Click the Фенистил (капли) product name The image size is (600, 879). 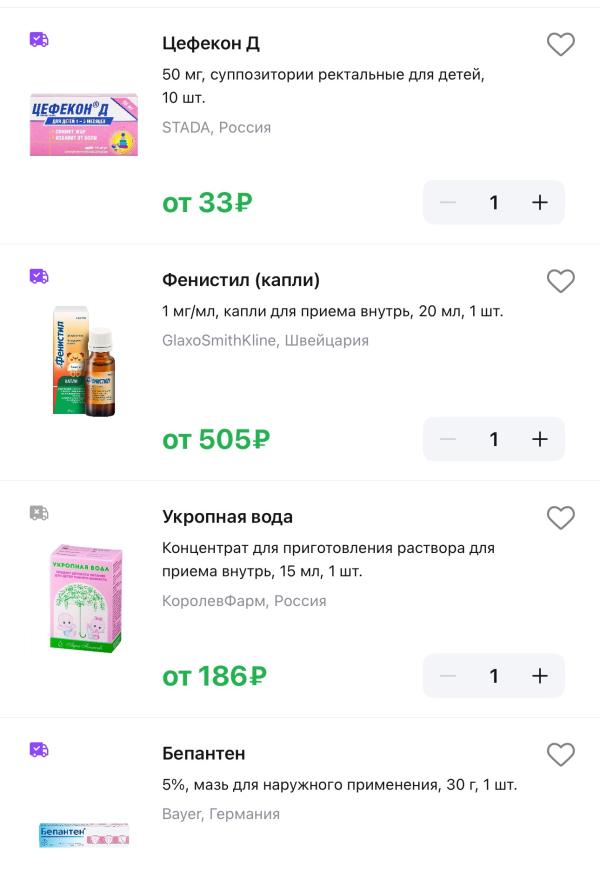[240, 280]
